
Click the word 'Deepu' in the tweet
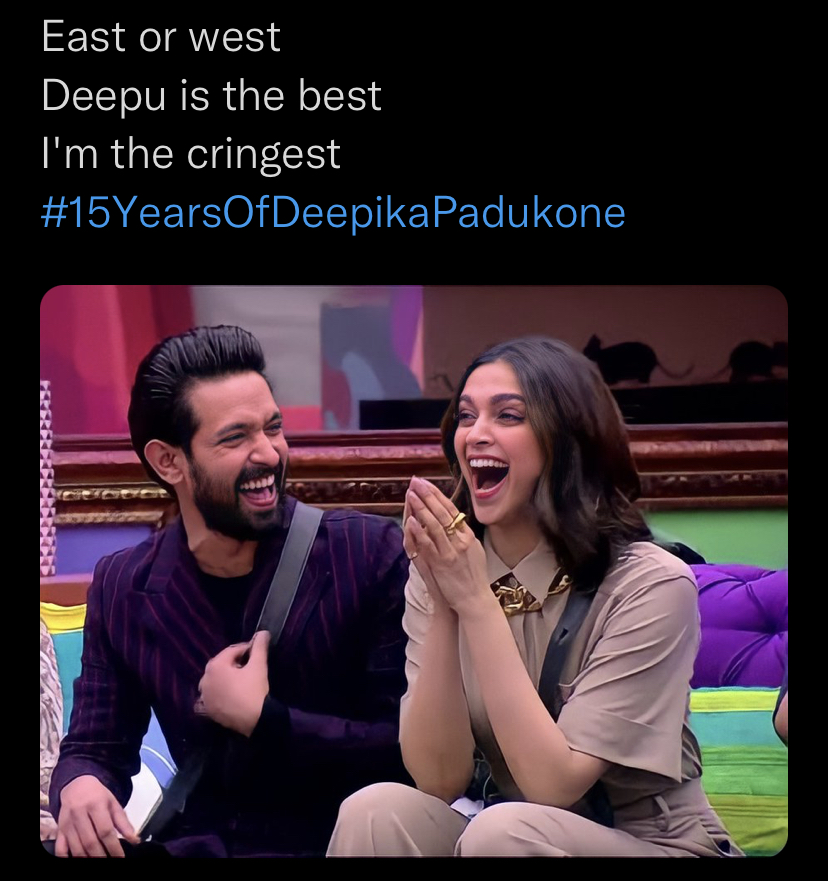(x=103, y=96)
